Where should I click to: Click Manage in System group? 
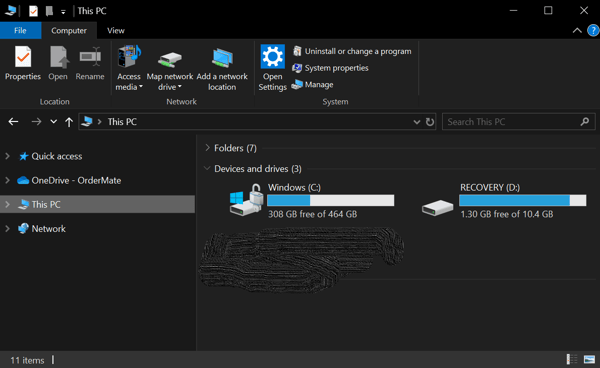click(x=312, y=85)
